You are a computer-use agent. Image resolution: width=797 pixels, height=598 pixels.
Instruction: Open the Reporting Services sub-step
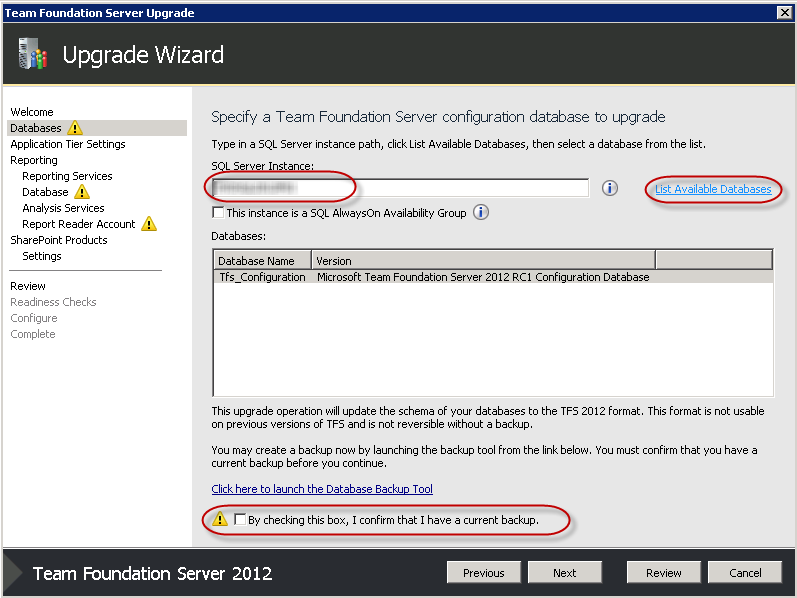click(67, 176)
